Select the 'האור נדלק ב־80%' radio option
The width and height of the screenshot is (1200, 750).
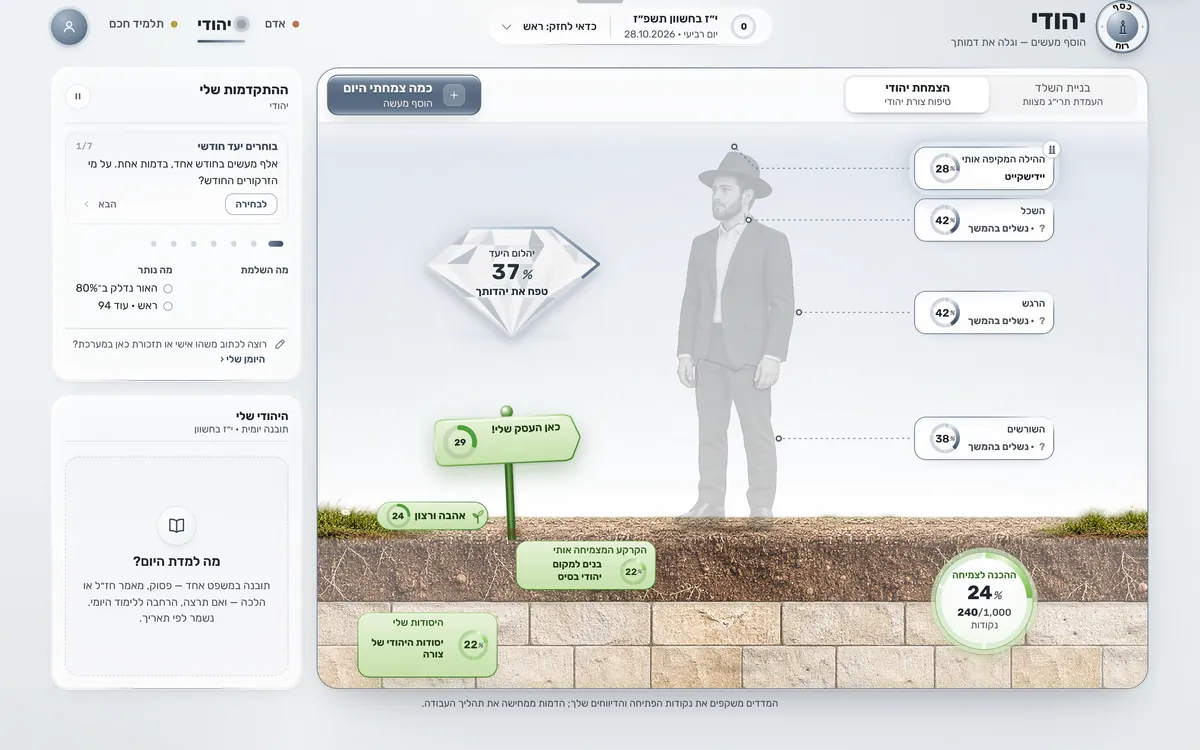click(168, 288)
